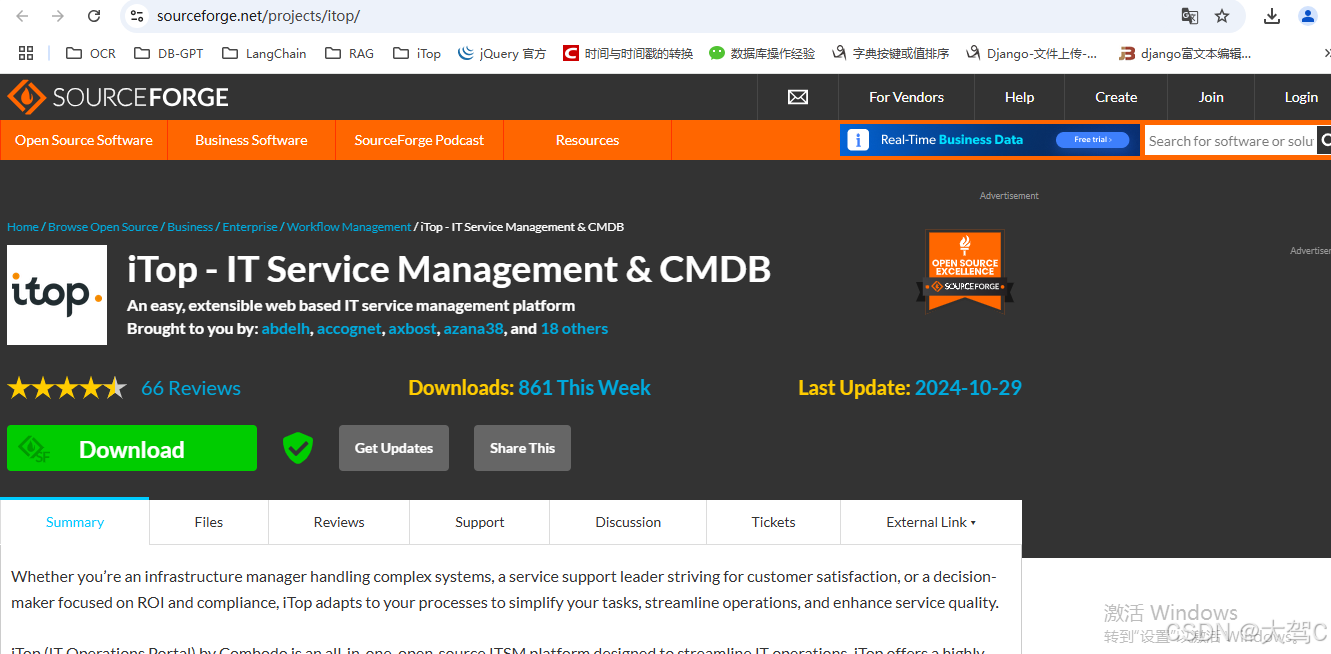The height and width of the screenshot is (654, 1331).
Task: Open the RAG bookmark folder
Action: 349,53
